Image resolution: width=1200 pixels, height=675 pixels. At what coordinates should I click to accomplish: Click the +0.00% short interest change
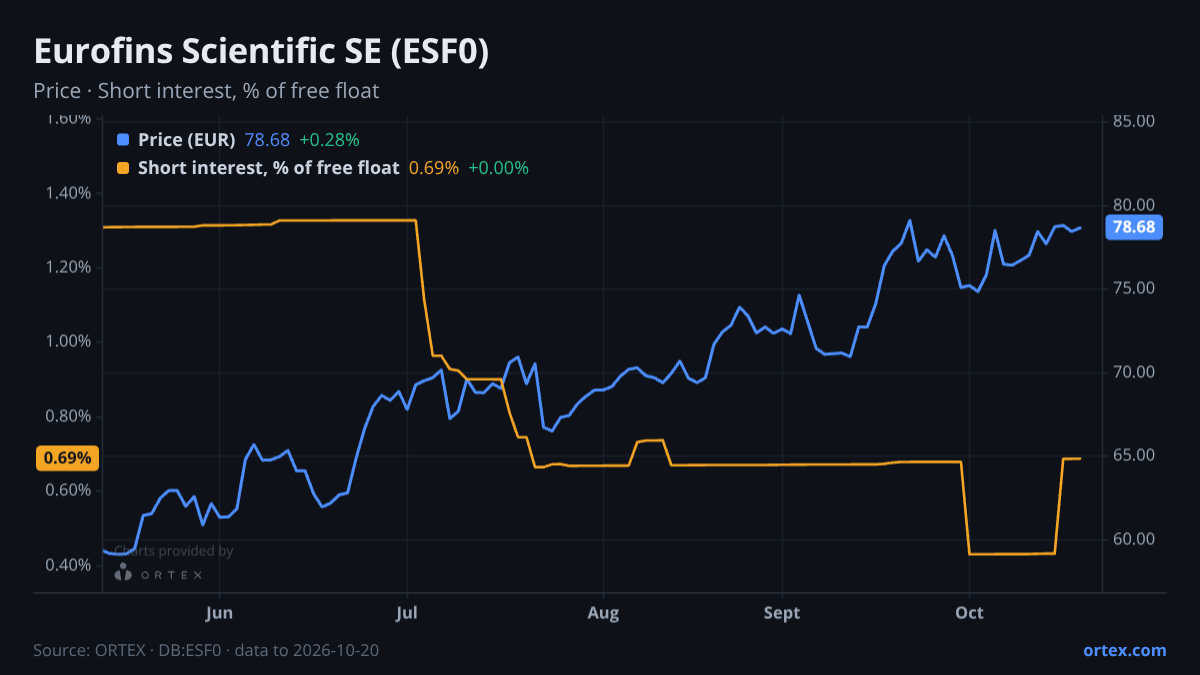(498, 168)
